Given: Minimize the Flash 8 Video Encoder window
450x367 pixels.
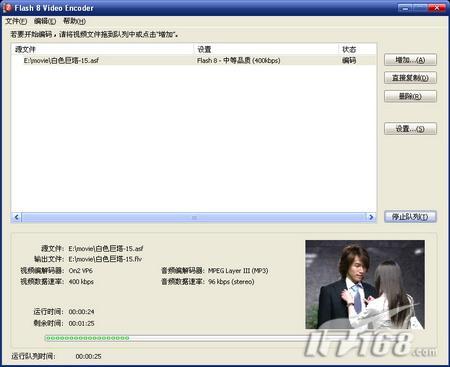Looking at the screenshot, I should 405,8.
